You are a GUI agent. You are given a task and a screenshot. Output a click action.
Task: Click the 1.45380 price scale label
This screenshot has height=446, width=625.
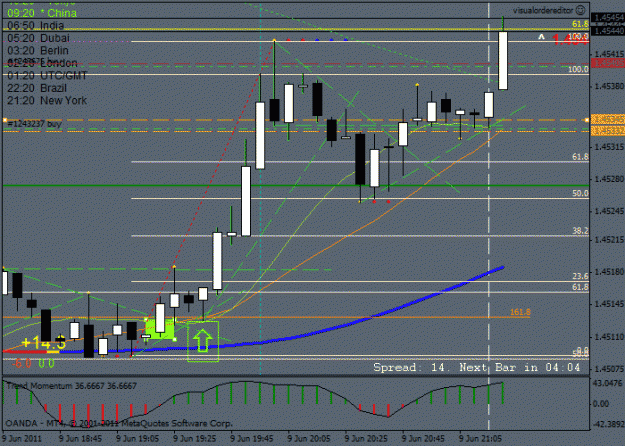tap(609, 86)
